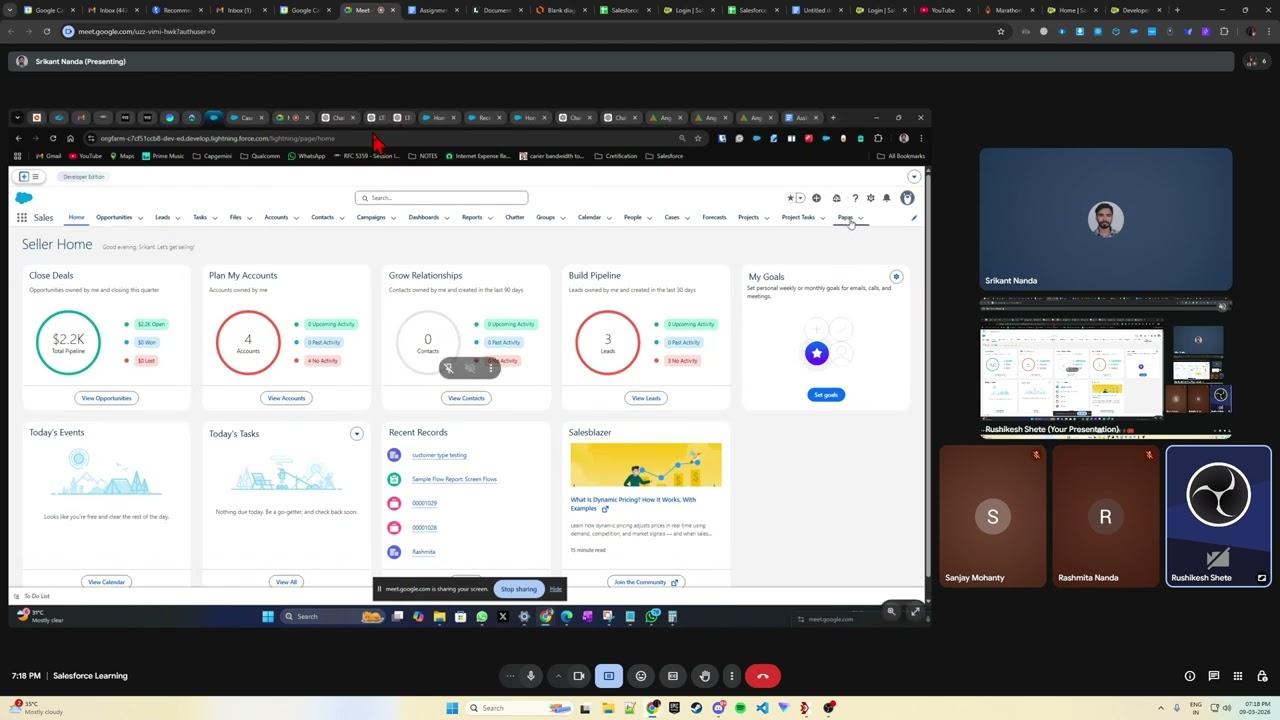Open Spotify from the Windows taskbar

coord(740,708)
